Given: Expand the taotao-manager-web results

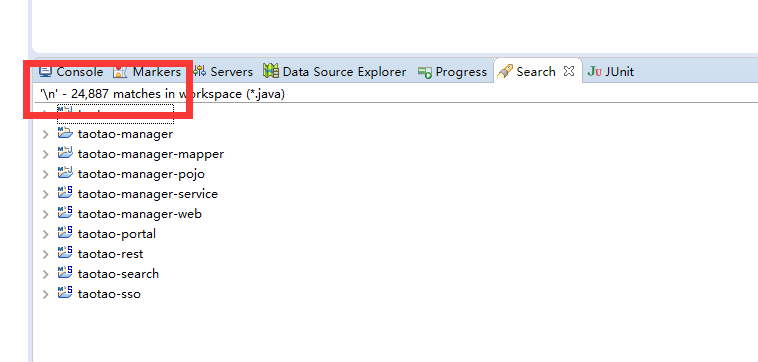Looking at the screenshot, I should 45,214.
